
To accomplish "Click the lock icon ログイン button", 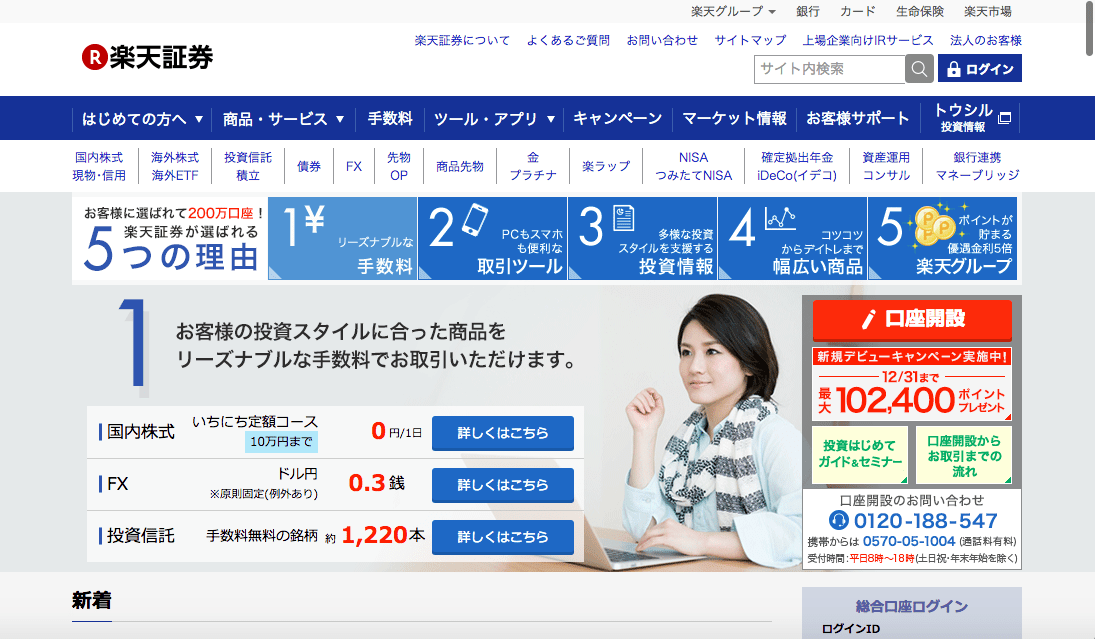I will [x=980, y=69].
